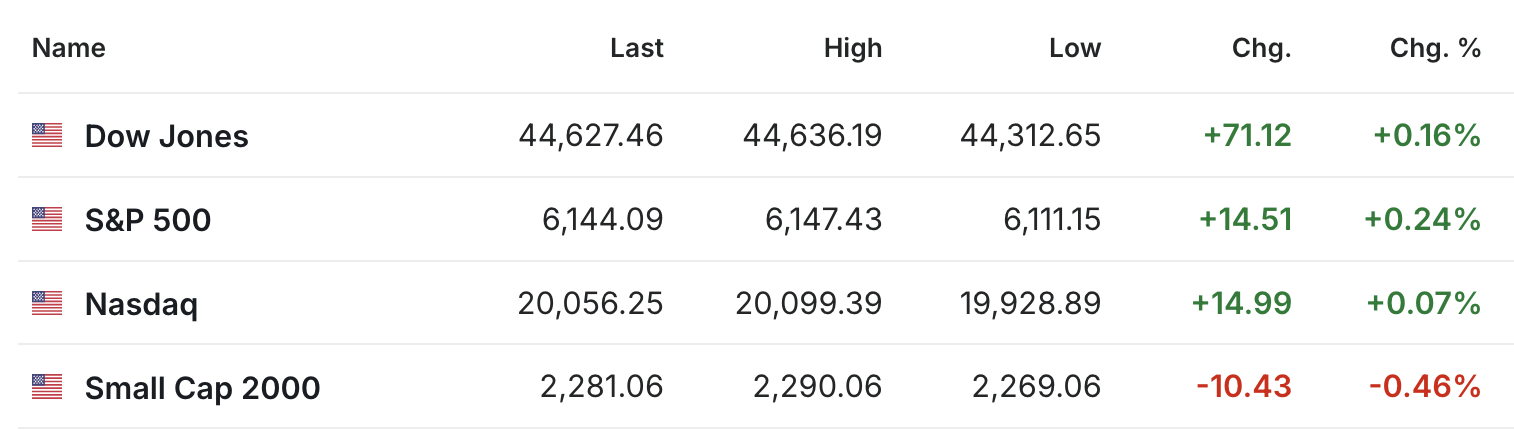Select the Nasdaq high value 20,099.39
1514x430 pixels.
(x=809, y=303)
